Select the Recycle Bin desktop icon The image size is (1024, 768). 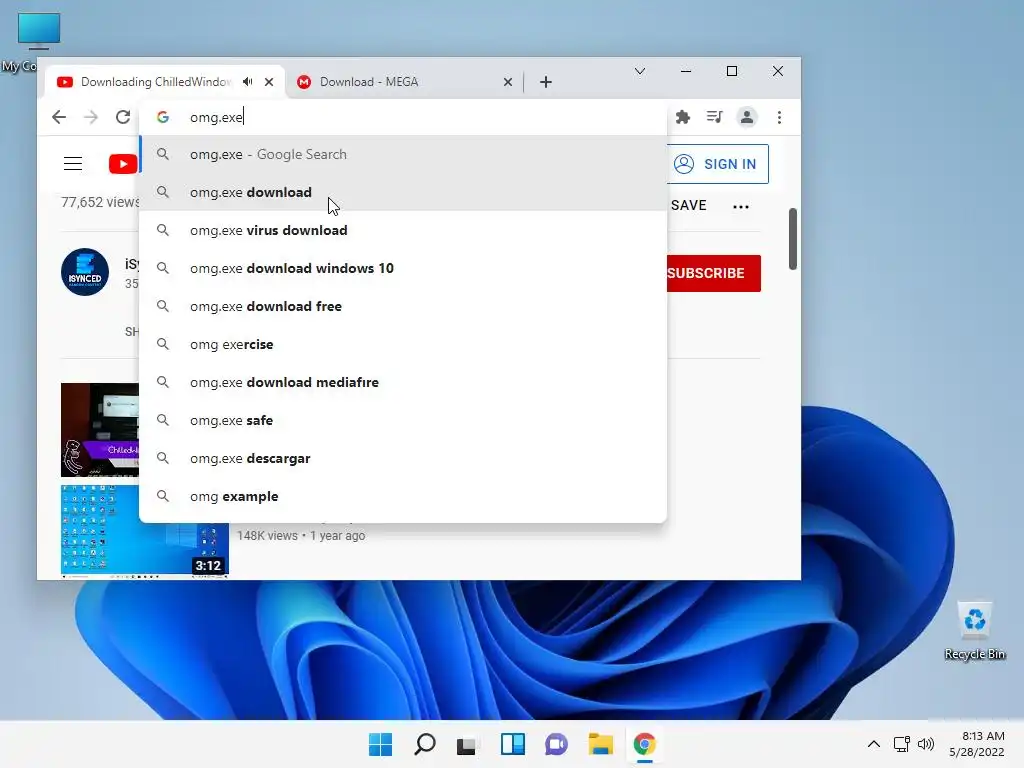tap(974, 631)
